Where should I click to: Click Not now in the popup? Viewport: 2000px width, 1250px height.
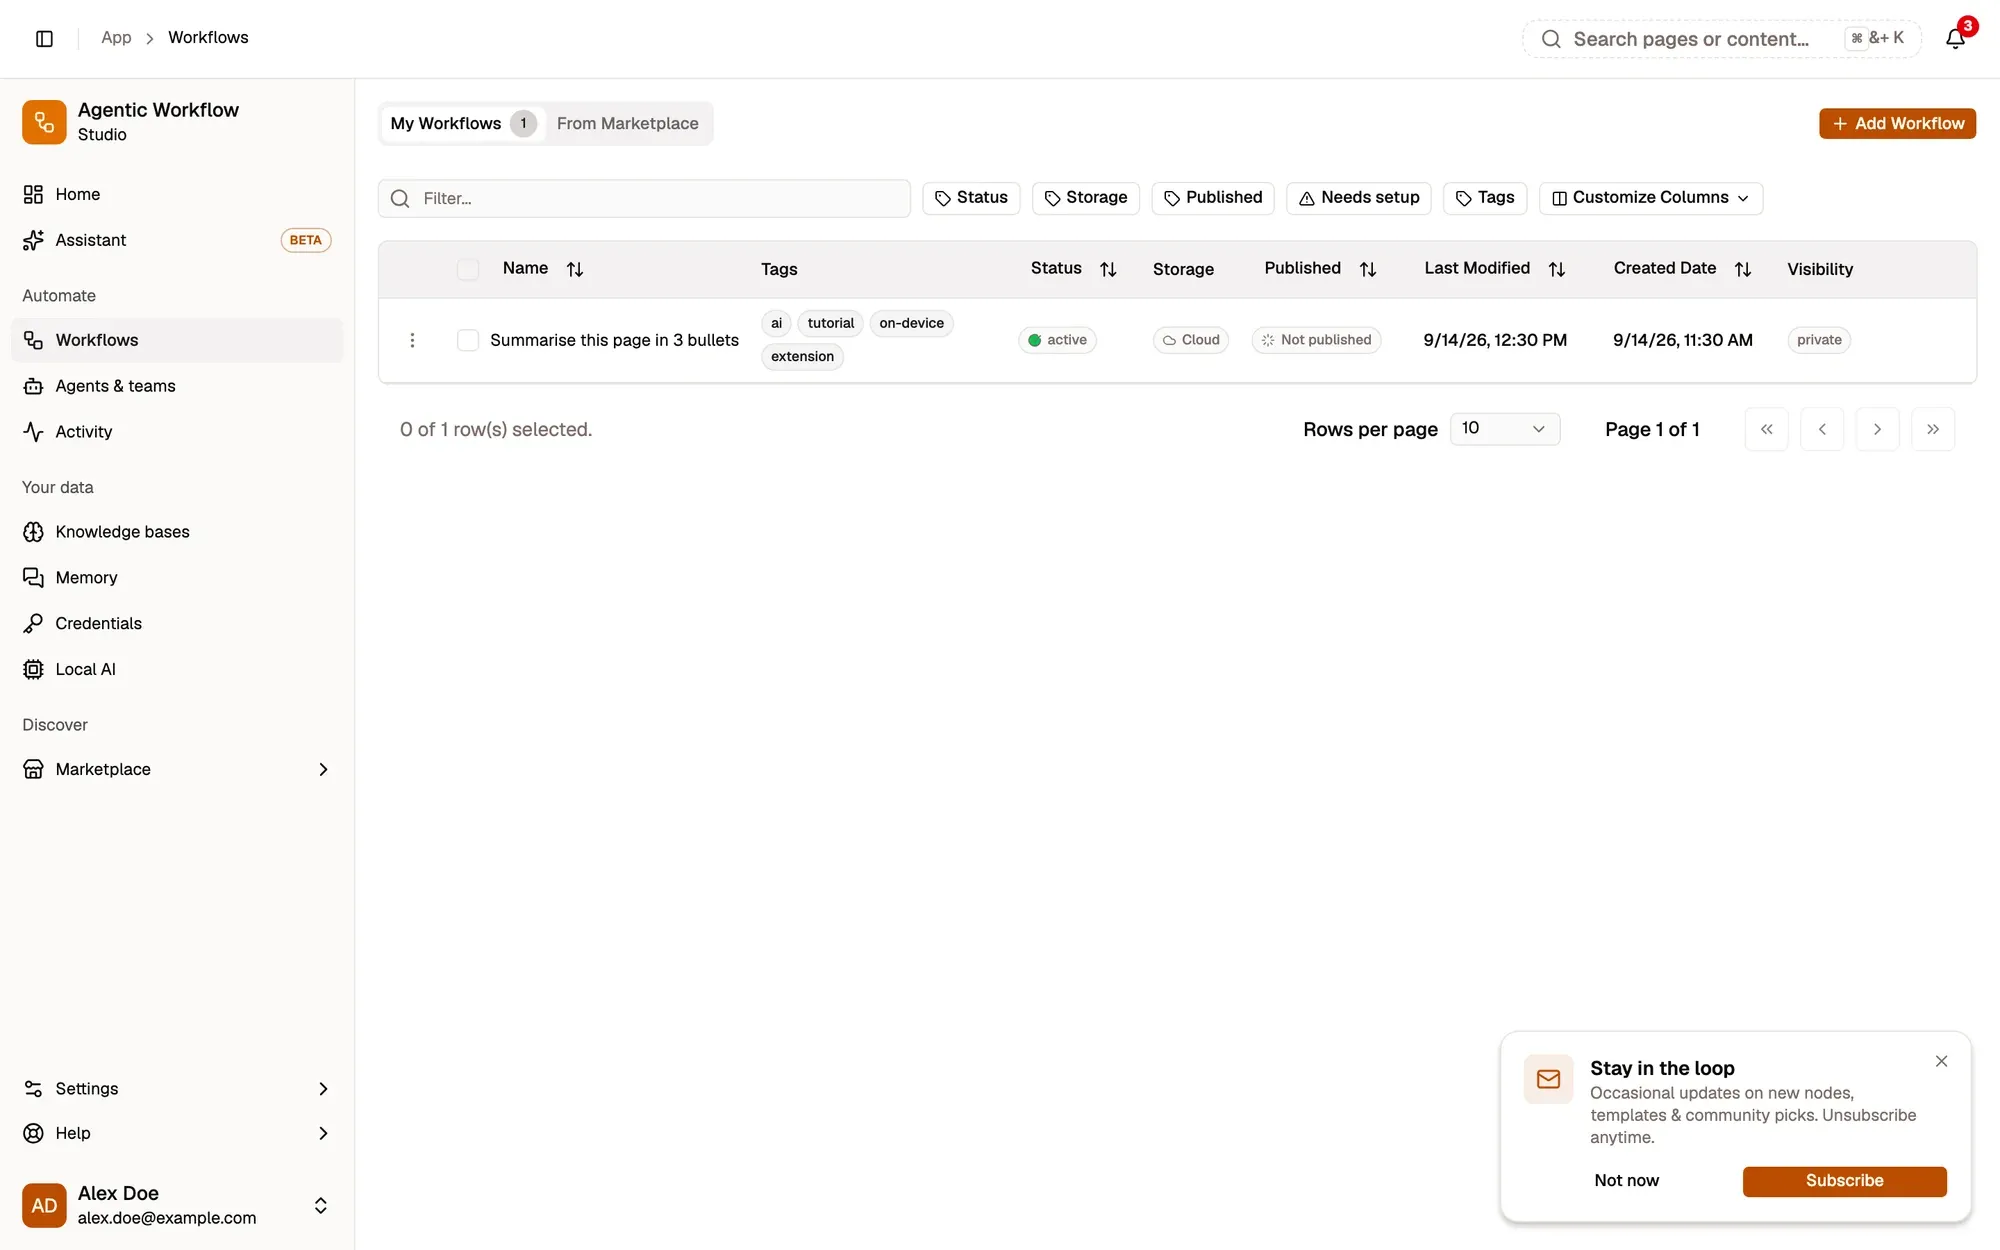tap(1626, 1181)
